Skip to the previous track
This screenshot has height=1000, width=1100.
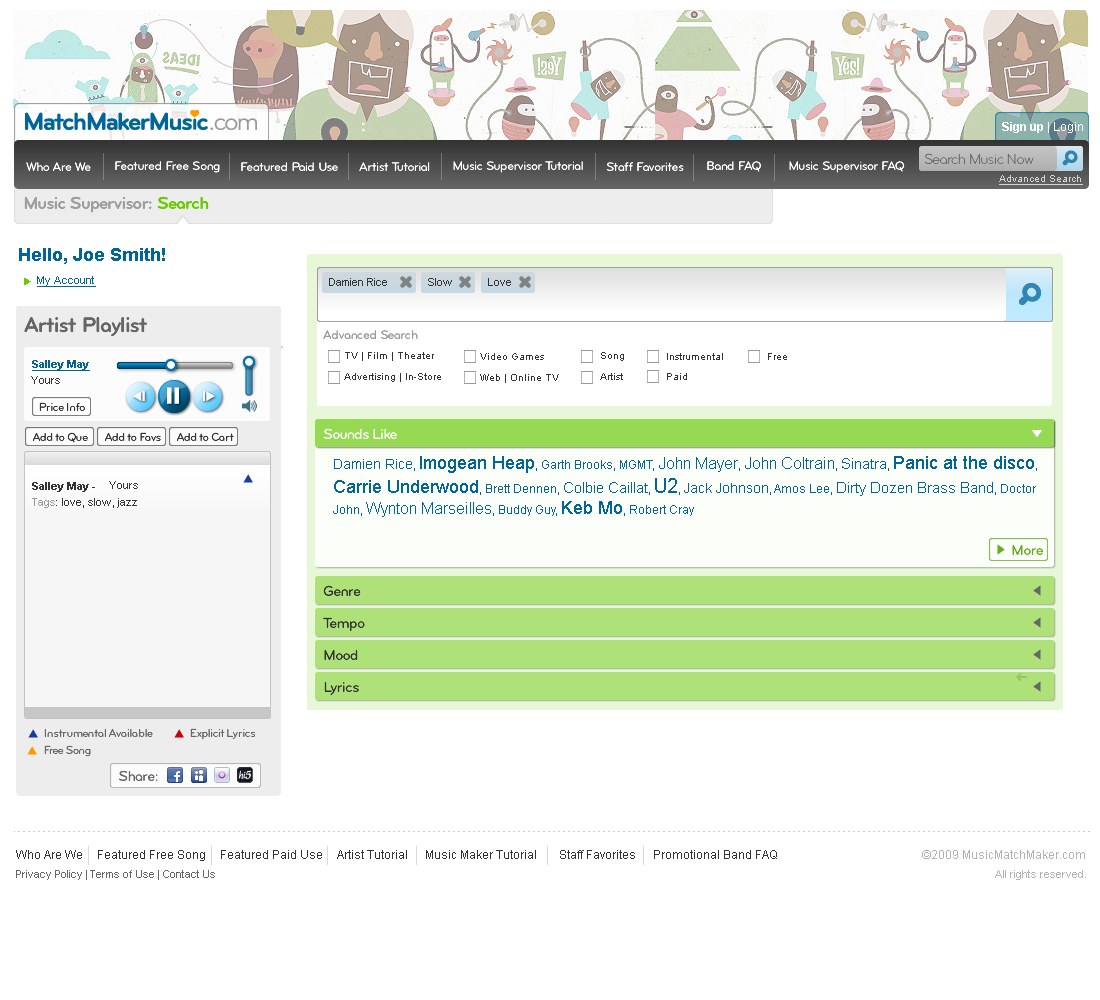pos(140,396)
